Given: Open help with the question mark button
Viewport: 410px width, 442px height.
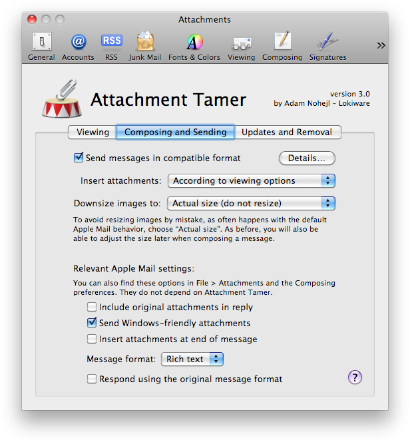Looking at the screenshot, I should tap(355, 377).
